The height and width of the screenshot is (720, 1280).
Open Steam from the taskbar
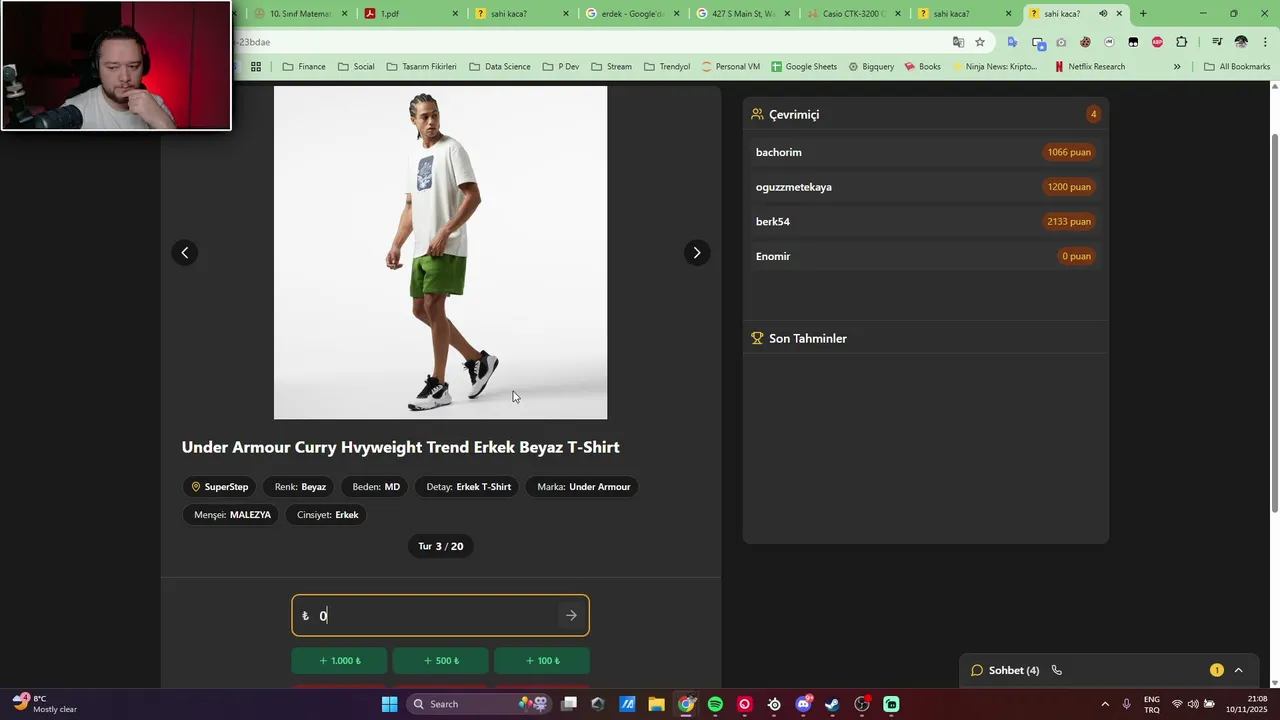click(832, 704)
